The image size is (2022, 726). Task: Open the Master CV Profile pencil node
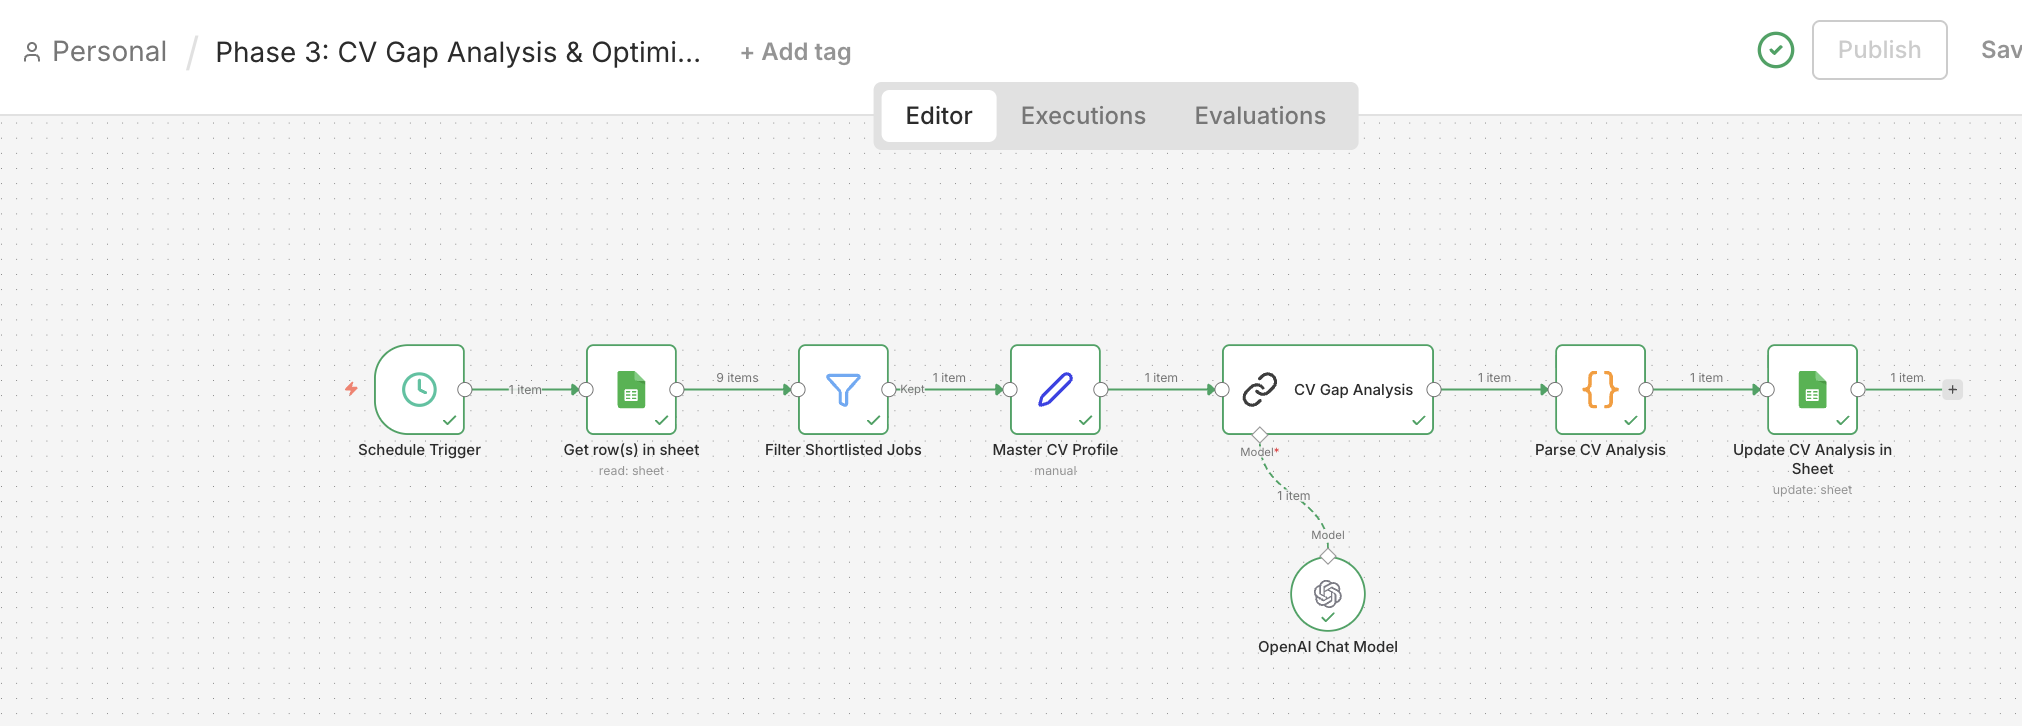pos(1055,389)
